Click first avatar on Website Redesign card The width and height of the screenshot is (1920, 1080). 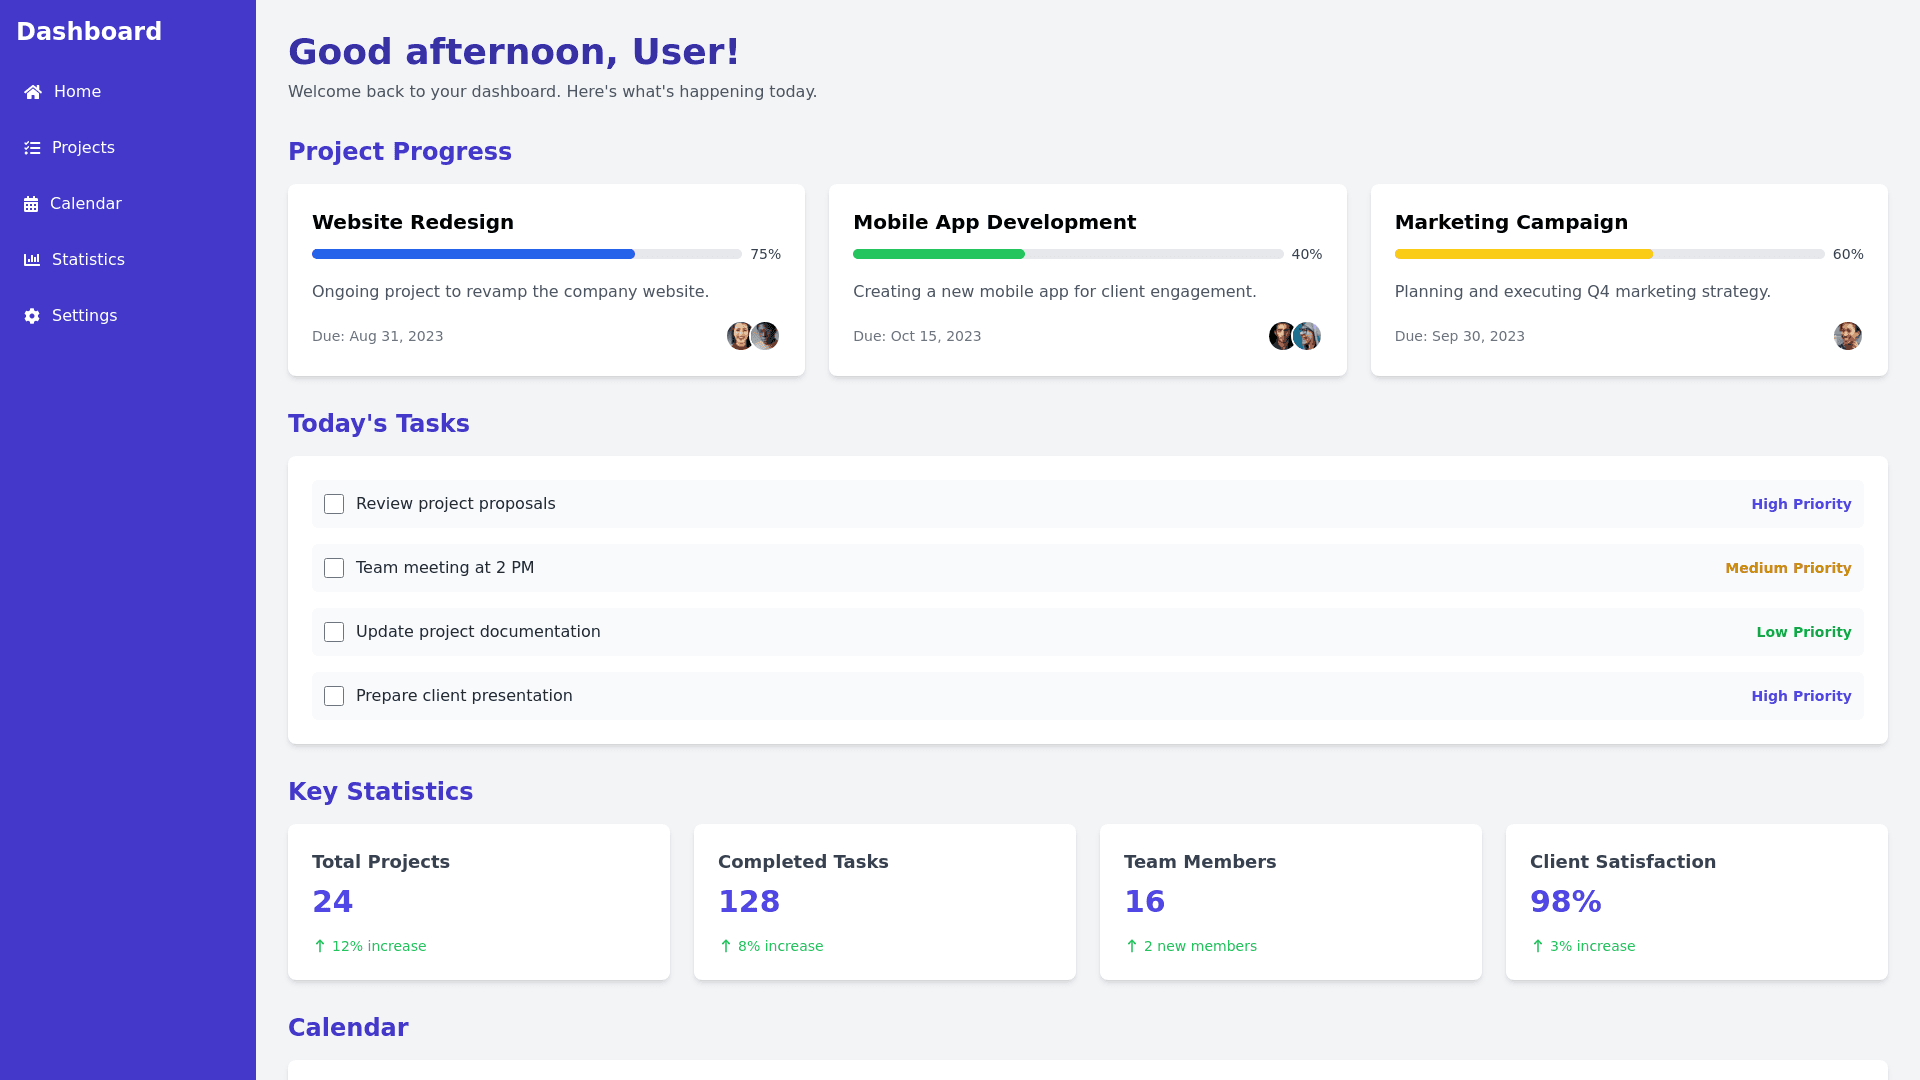[739, 336]
